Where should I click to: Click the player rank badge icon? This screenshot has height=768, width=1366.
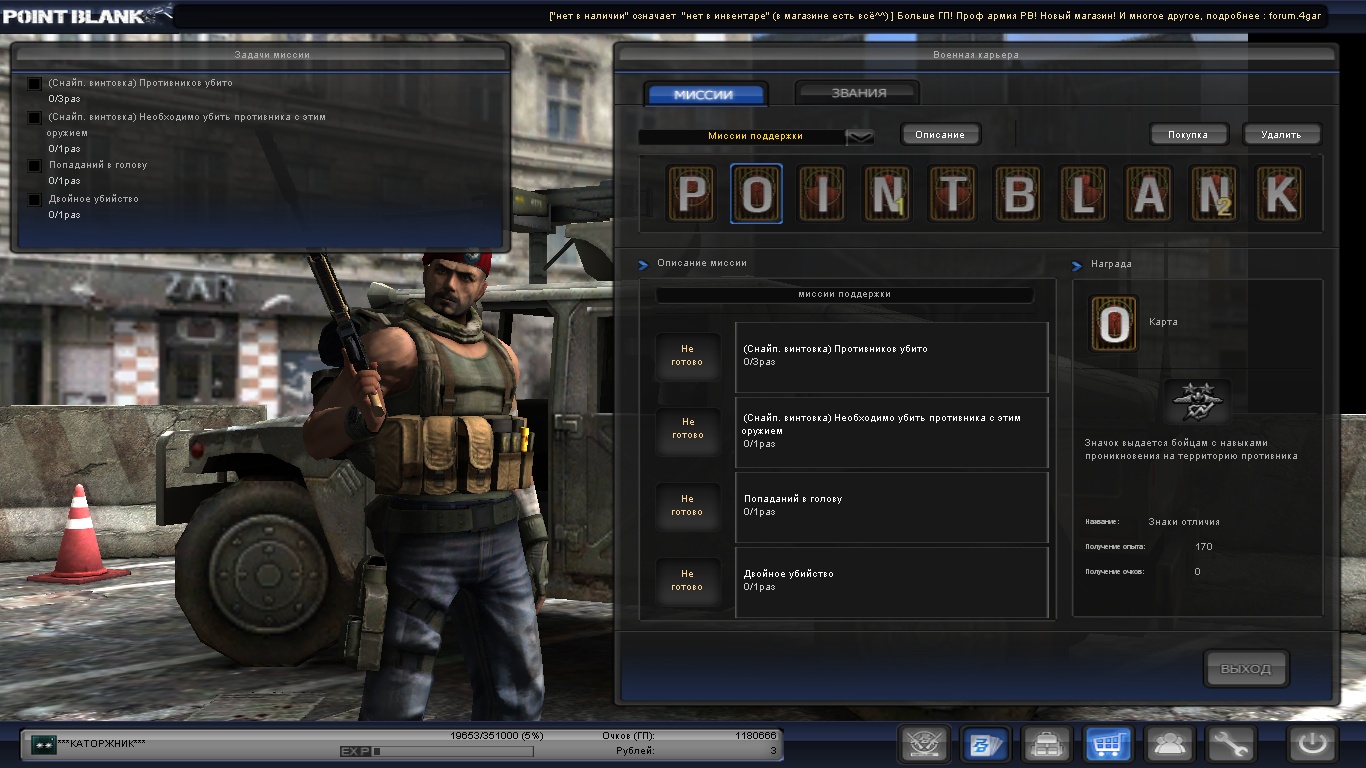[44, 744]
